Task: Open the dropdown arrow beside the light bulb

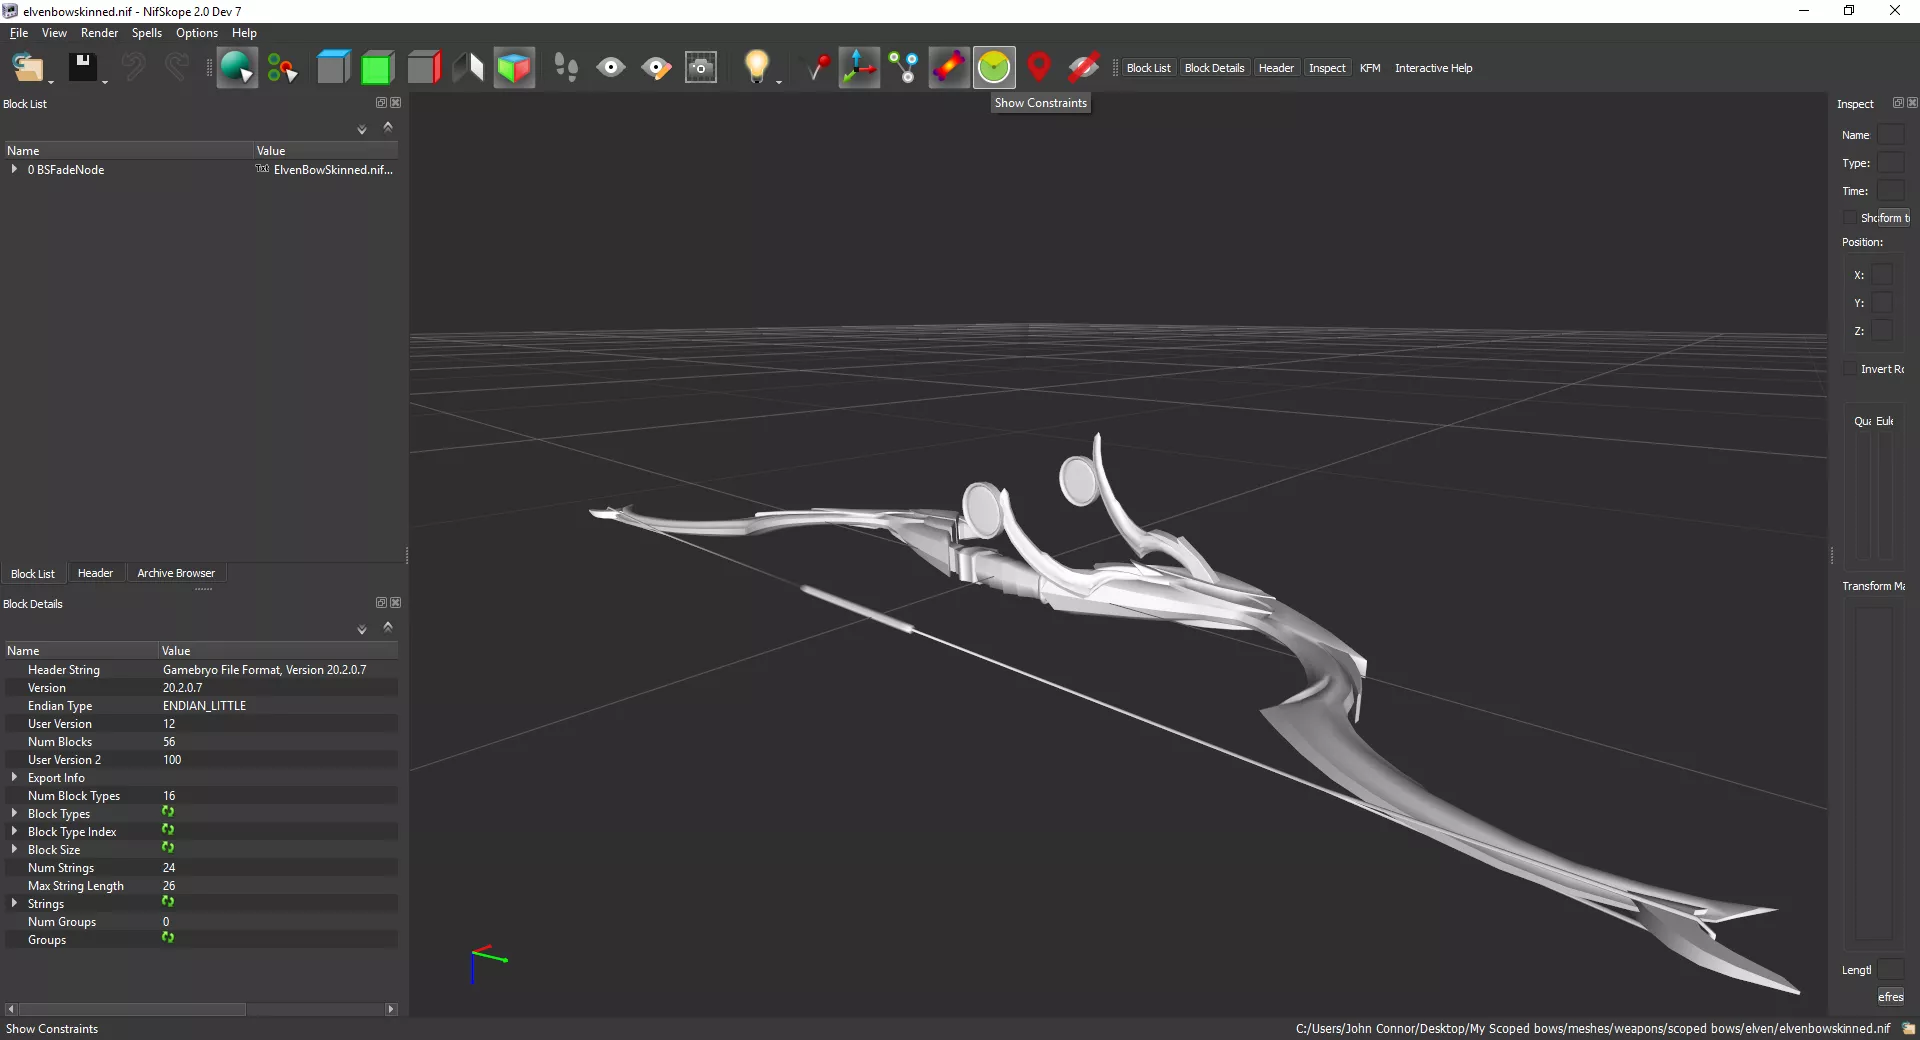Action: [x=779, y=81]
